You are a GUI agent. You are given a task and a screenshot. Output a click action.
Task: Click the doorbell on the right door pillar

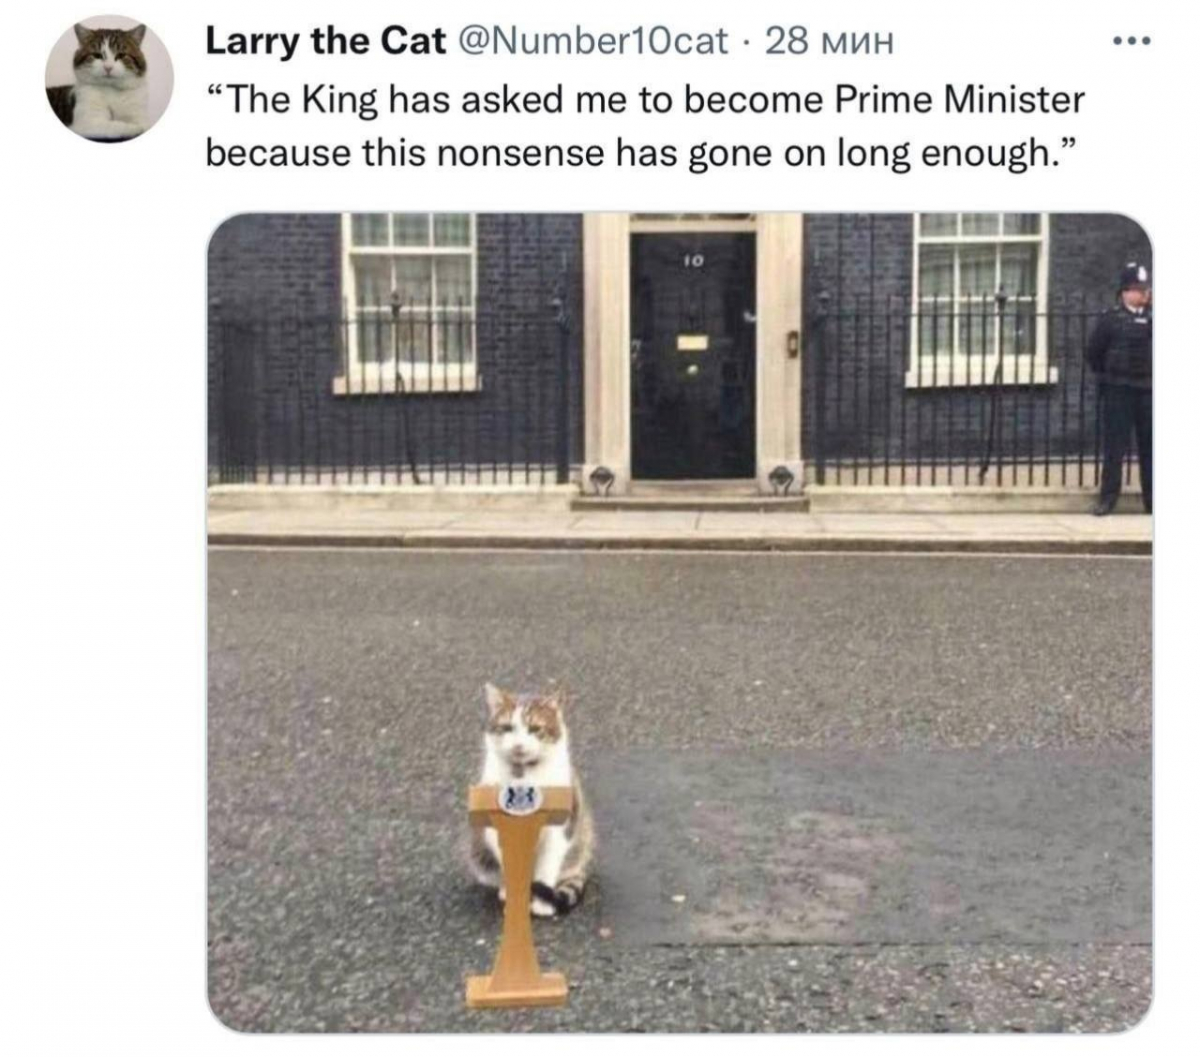(x=792, y=343)
